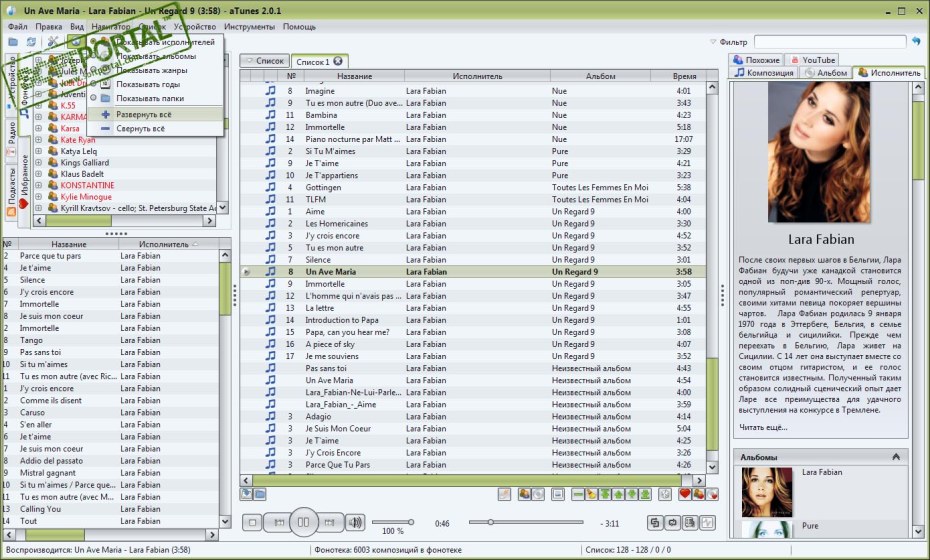The height and width of the screenshot is (560, 930).
Task: Mute sound with the speaker icon
Action: [354, 522]
